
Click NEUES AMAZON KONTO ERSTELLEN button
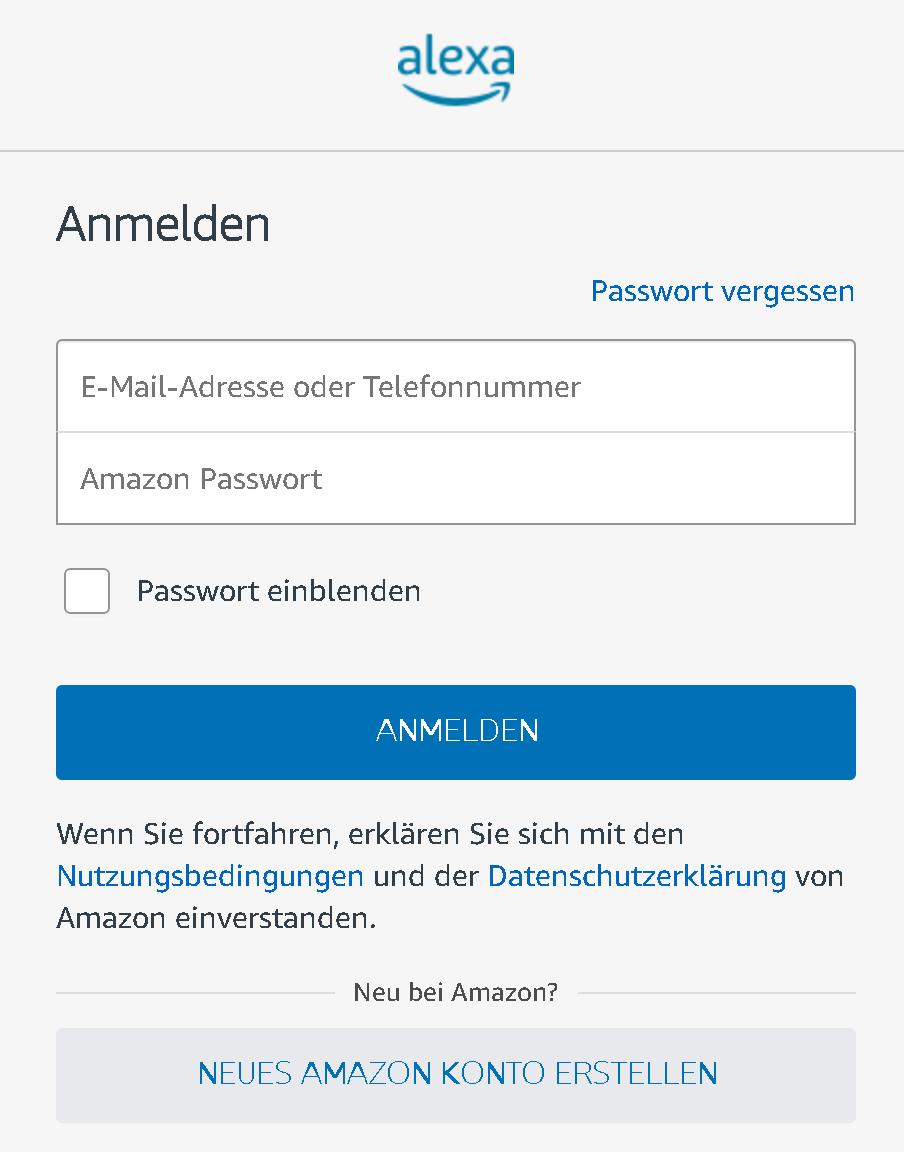456,1075
